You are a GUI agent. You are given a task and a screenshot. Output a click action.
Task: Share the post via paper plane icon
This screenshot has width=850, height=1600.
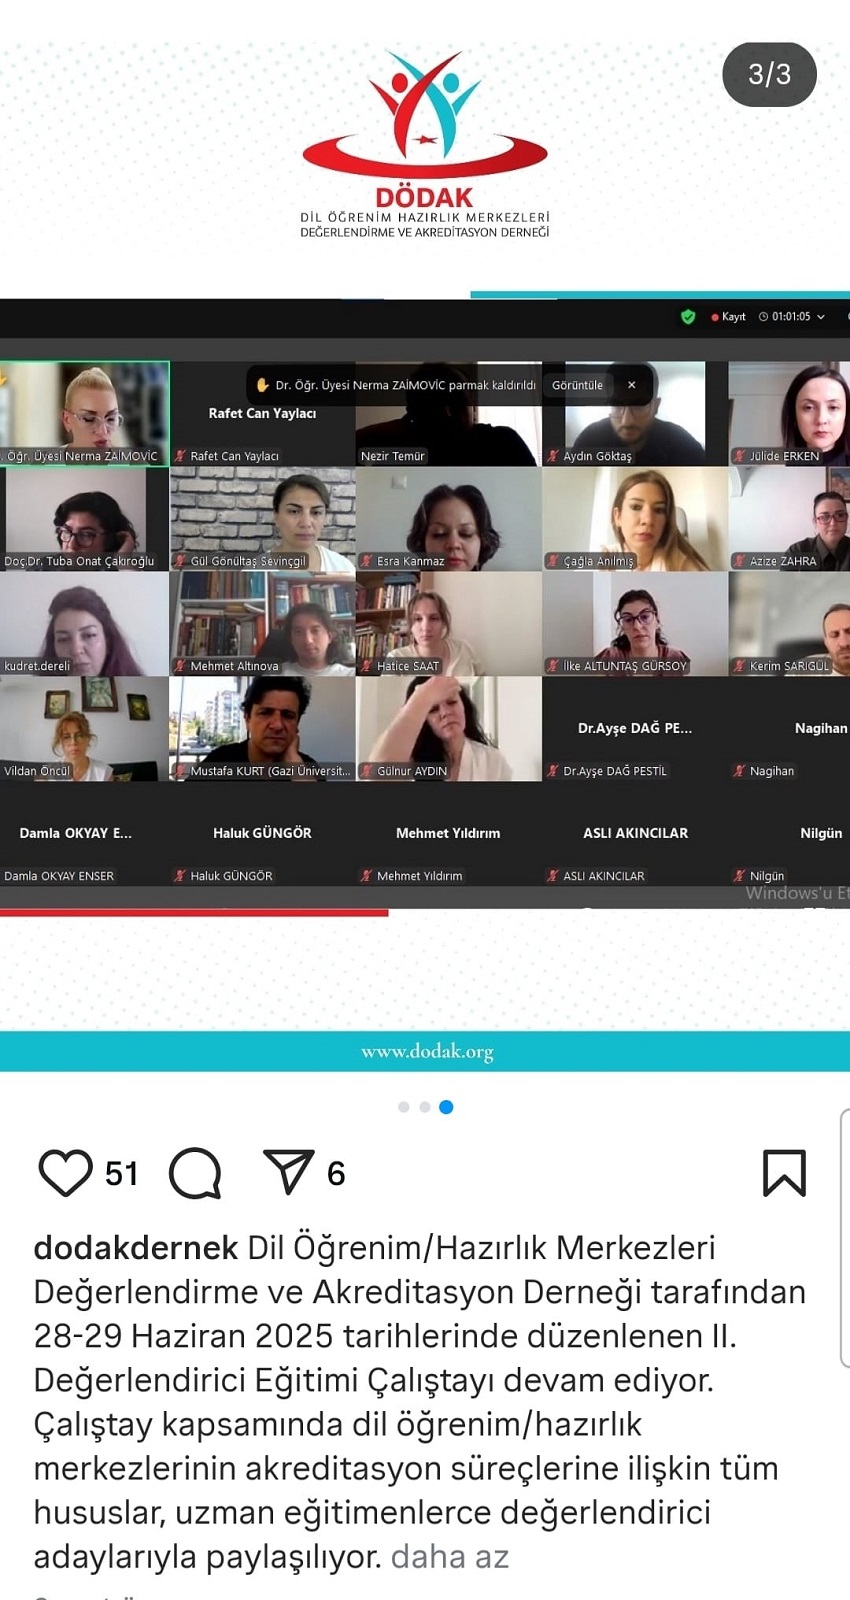coord(288,1171)
